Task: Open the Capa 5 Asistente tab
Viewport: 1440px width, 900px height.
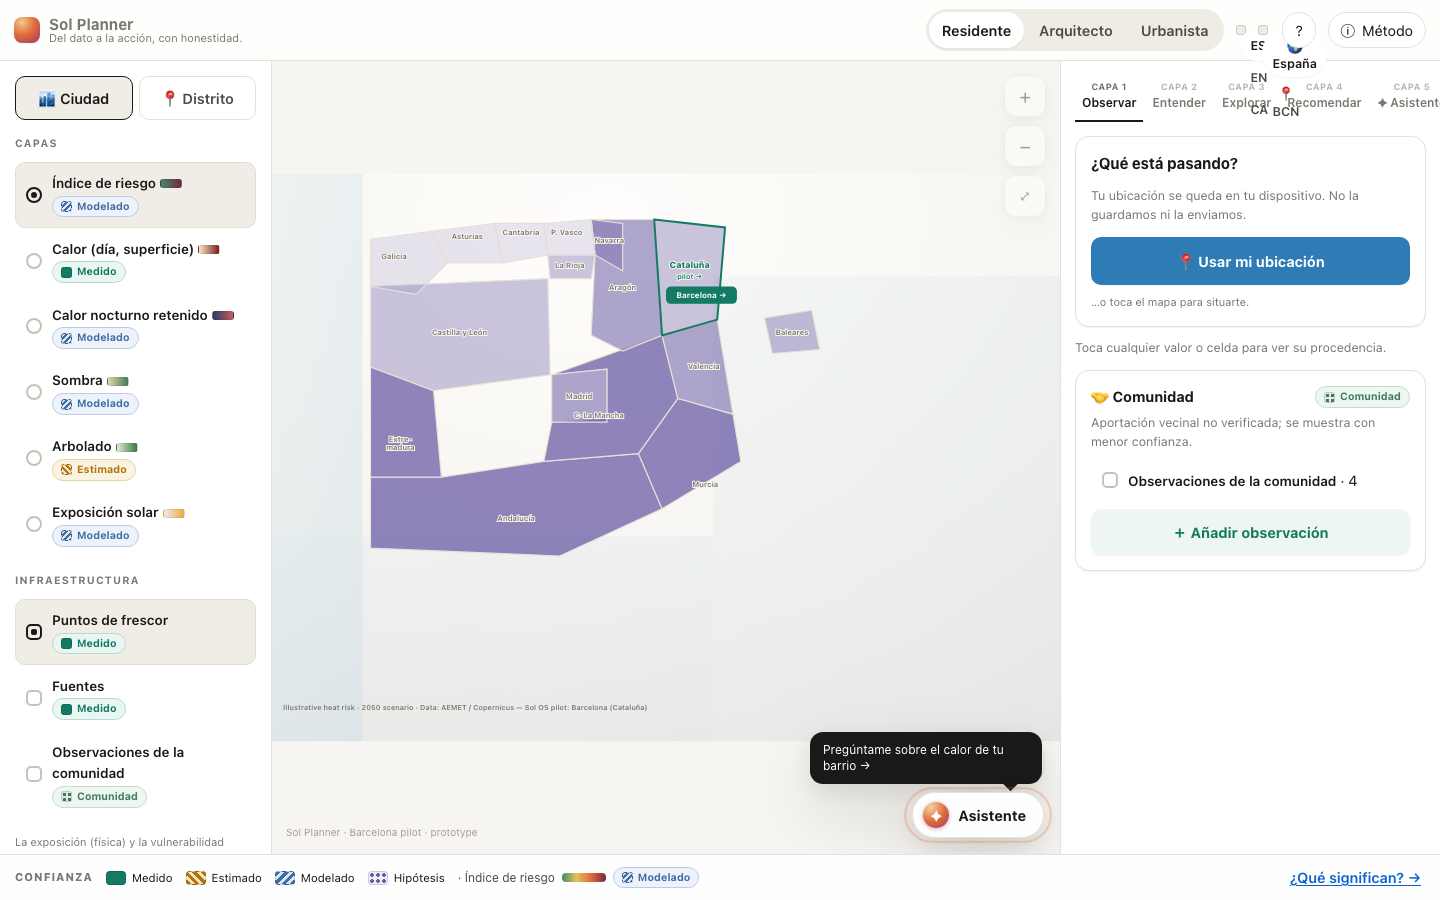Action: 1408,96
